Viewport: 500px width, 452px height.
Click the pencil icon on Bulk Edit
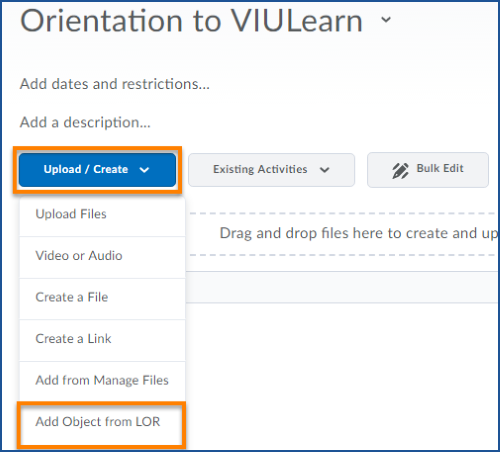[400, 171]
